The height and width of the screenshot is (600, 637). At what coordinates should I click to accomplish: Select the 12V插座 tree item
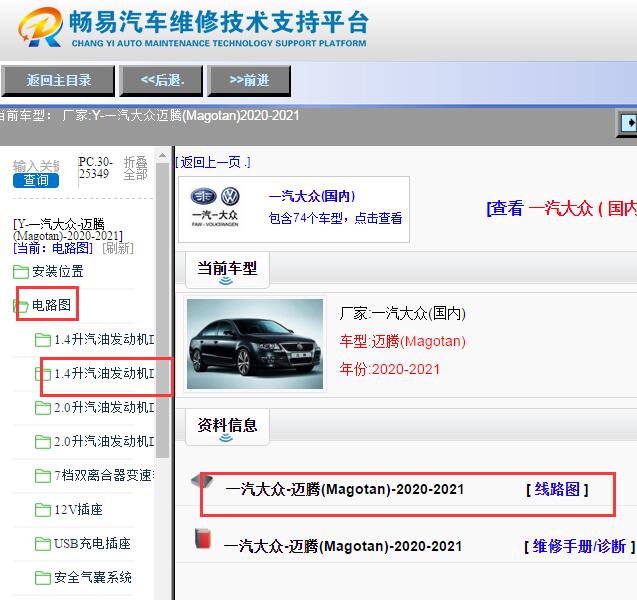78,509
